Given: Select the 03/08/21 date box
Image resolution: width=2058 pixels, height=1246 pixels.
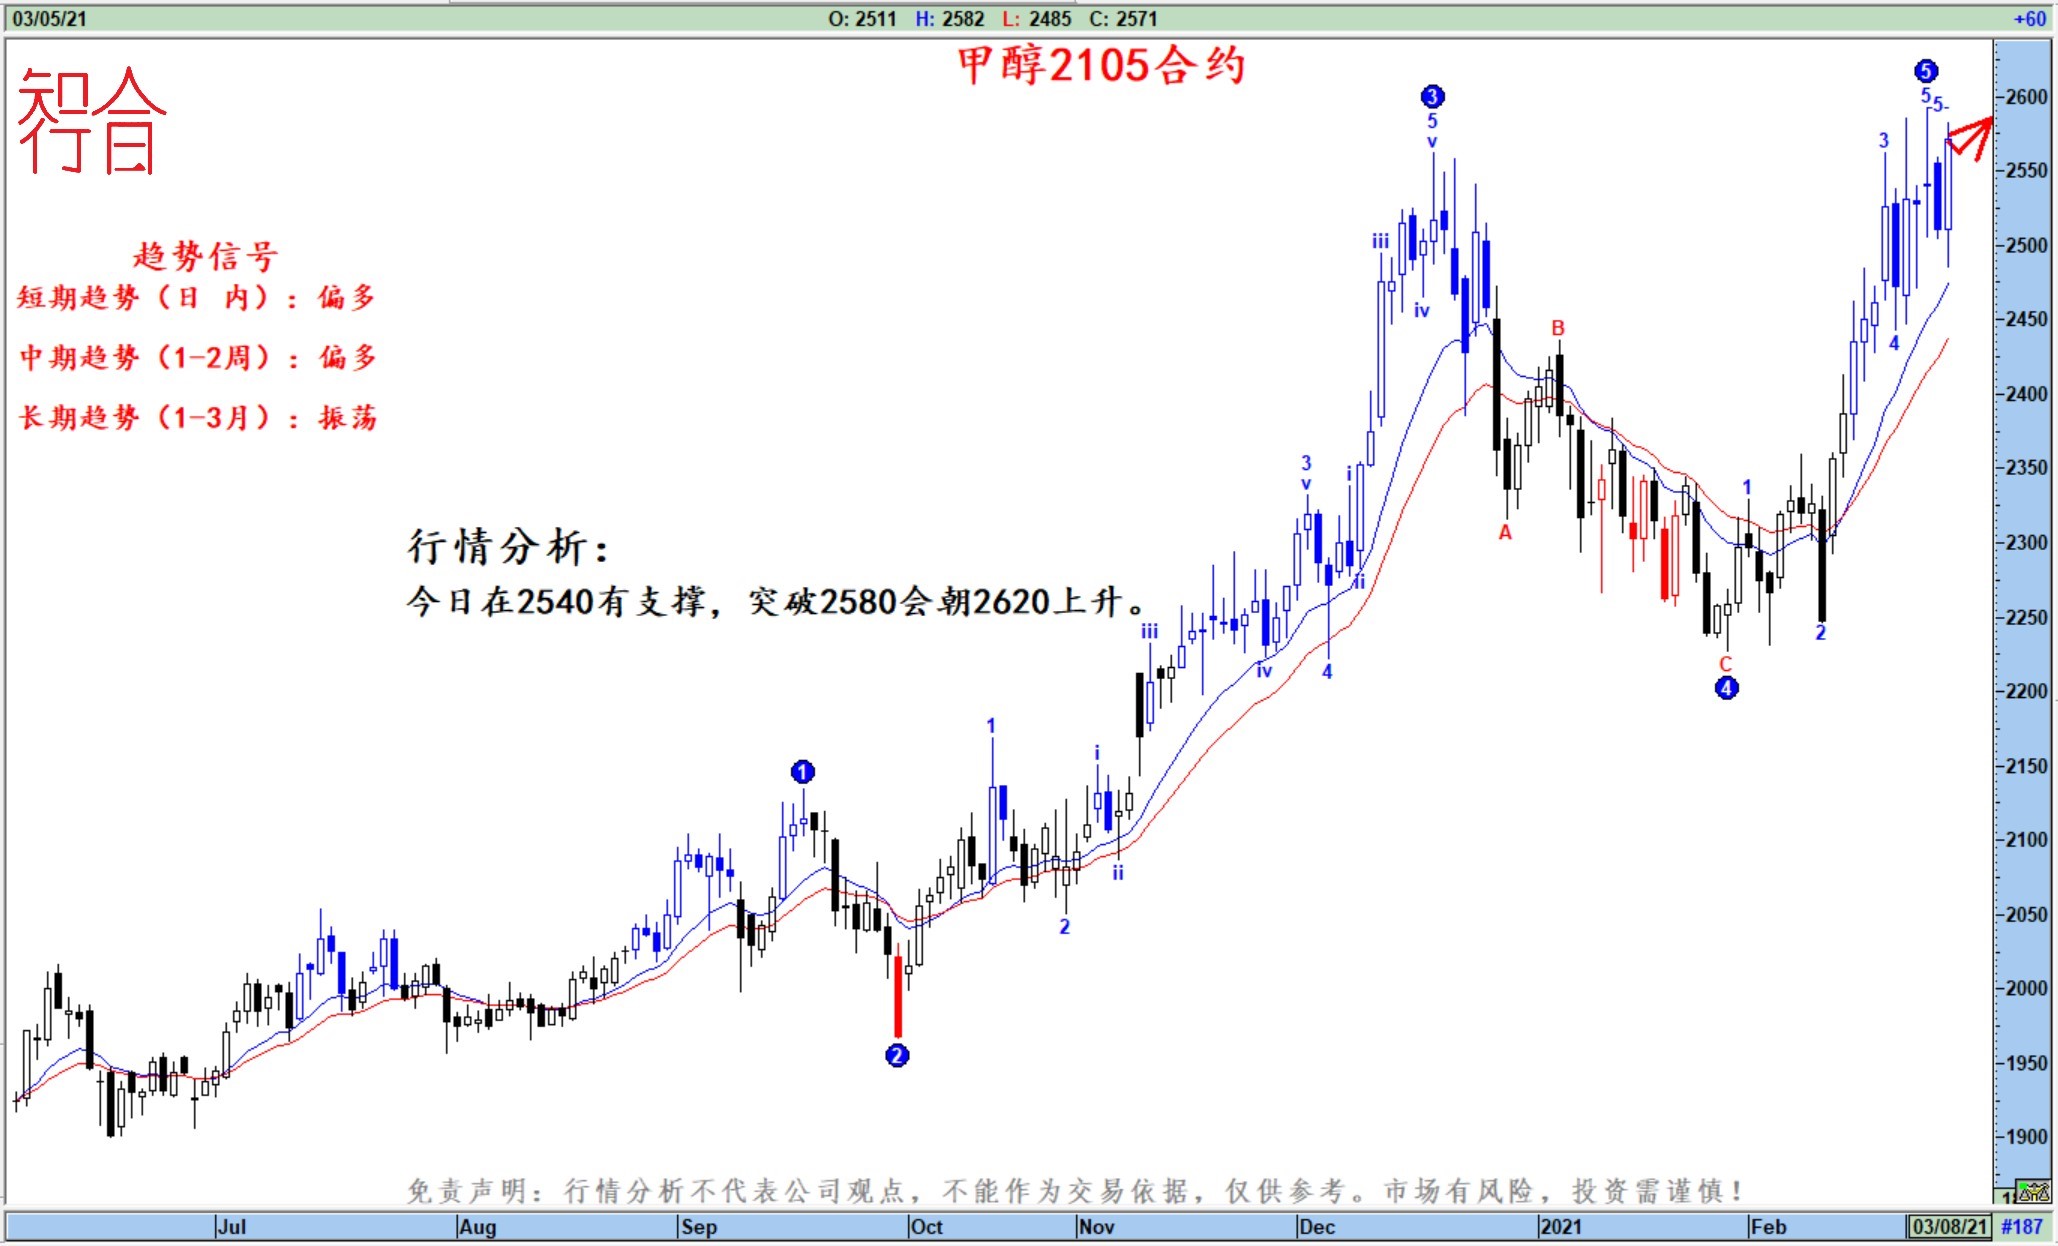Looking at the screenshot, I should click(1949, 1226).
